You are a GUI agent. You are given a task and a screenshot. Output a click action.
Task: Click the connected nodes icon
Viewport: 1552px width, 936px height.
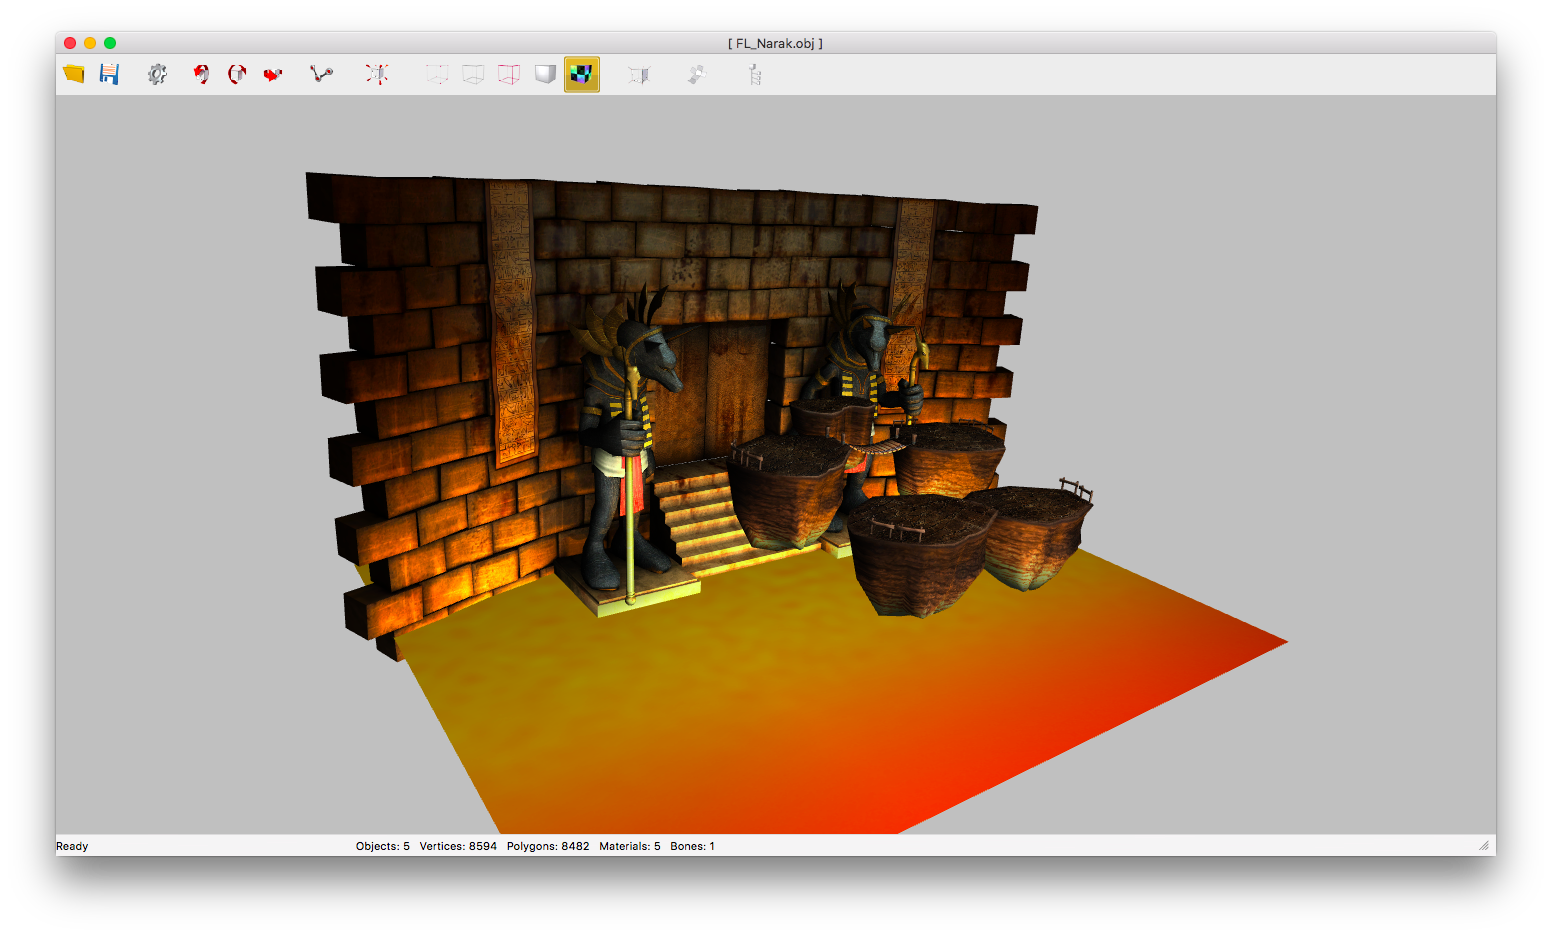tap(321, 74)
